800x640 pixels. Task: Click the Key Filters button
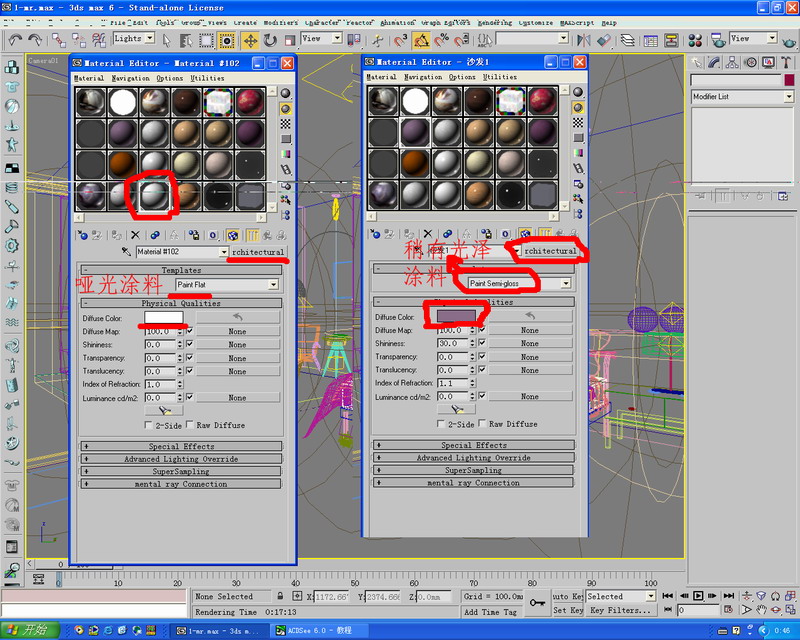[x=620, y=610]
